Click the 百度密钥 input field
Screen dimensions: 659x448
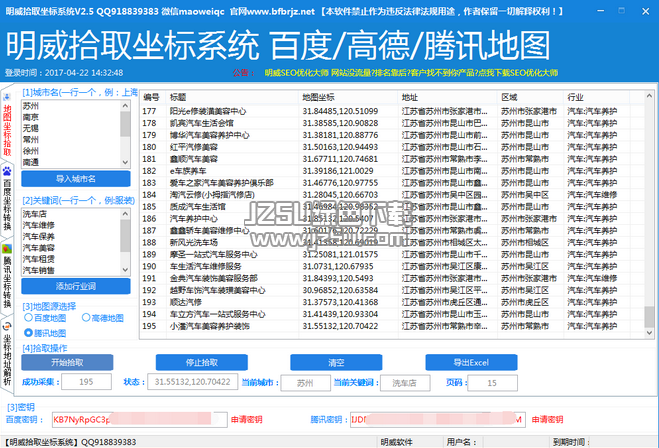(x=140, y=419)
